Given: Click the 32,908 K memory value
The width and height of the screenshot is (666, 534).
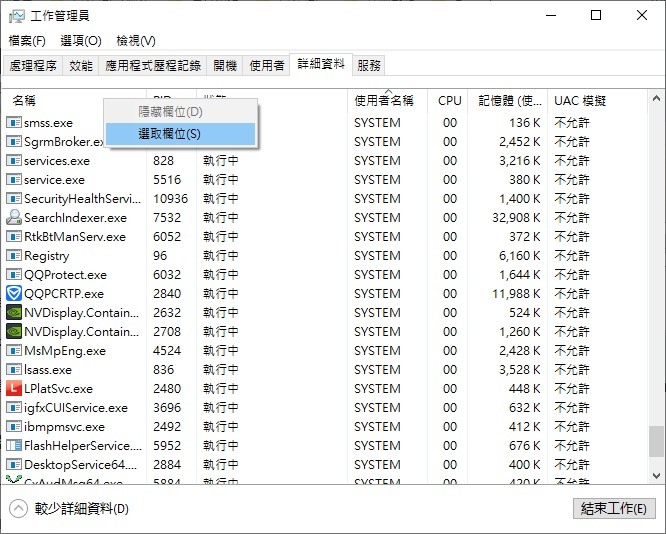Looking at the screenshot, I should point(516,218).
